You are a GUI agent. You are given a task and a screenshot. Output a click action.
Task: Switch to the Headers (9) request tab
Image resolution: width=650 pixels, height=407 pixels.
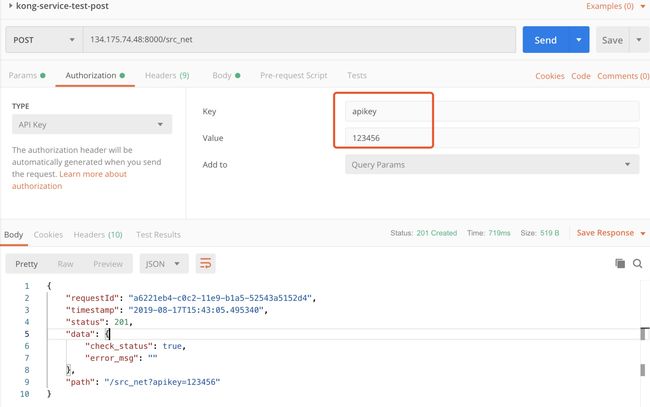[x=167, y=75]
